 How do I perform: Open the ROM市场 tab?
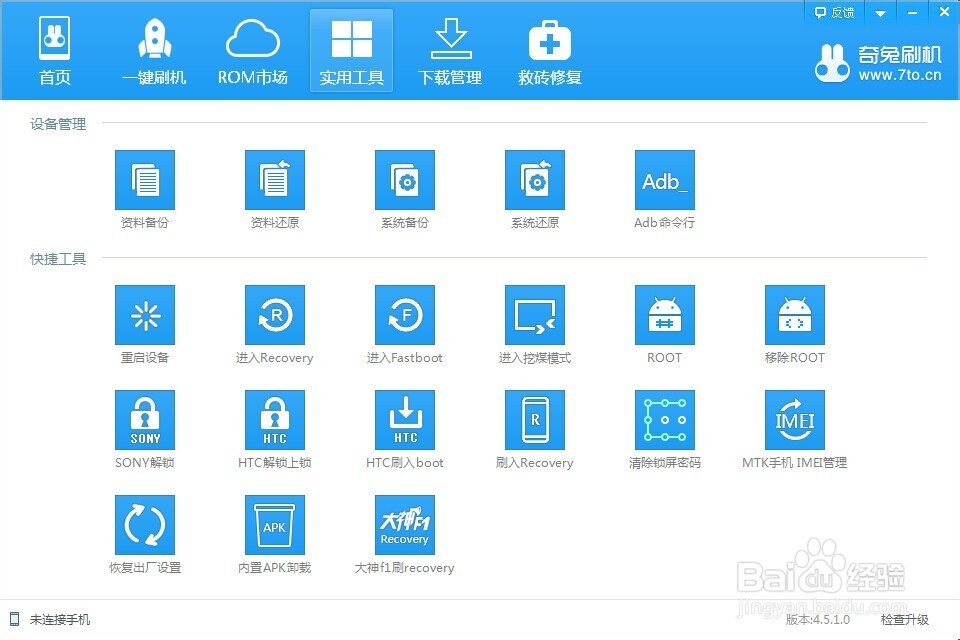(252, 51)
